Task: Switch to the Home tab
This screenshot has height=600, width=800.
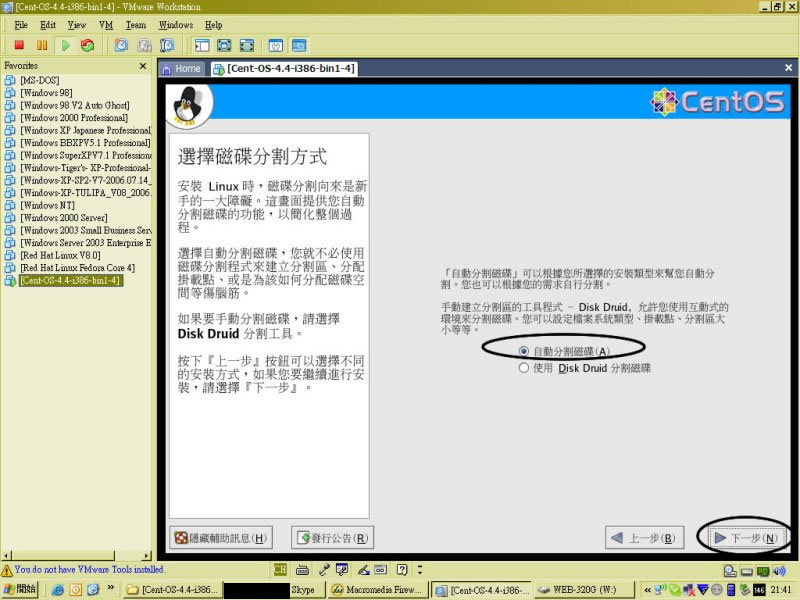Action: 182,69
